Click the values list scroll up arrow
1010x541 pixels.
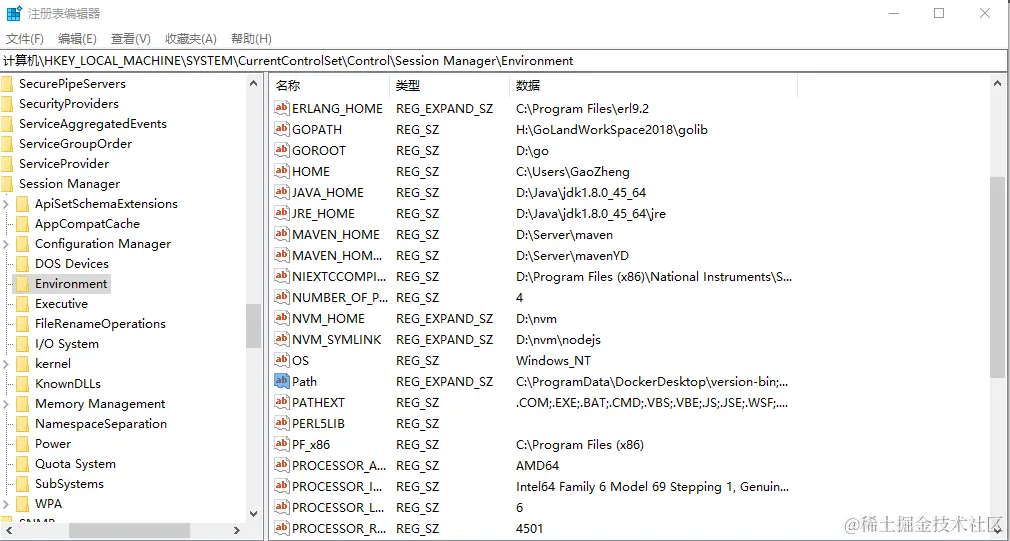pos(996,82)
